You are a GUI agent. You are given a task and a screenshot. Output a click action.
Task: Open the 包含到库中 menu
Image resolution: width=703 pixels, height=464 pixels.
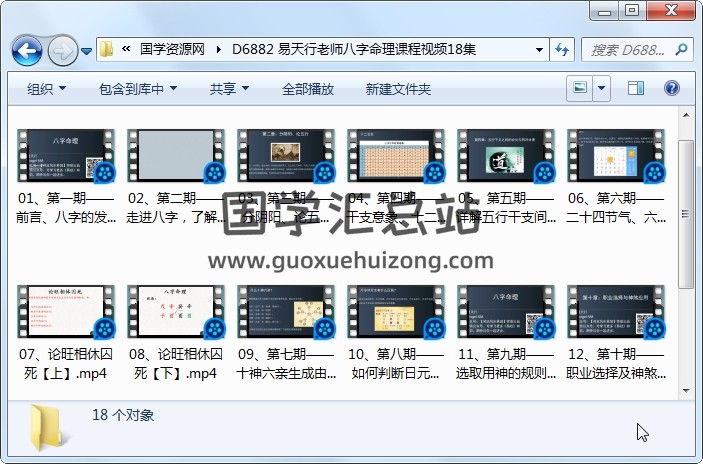tap(138, 89)
